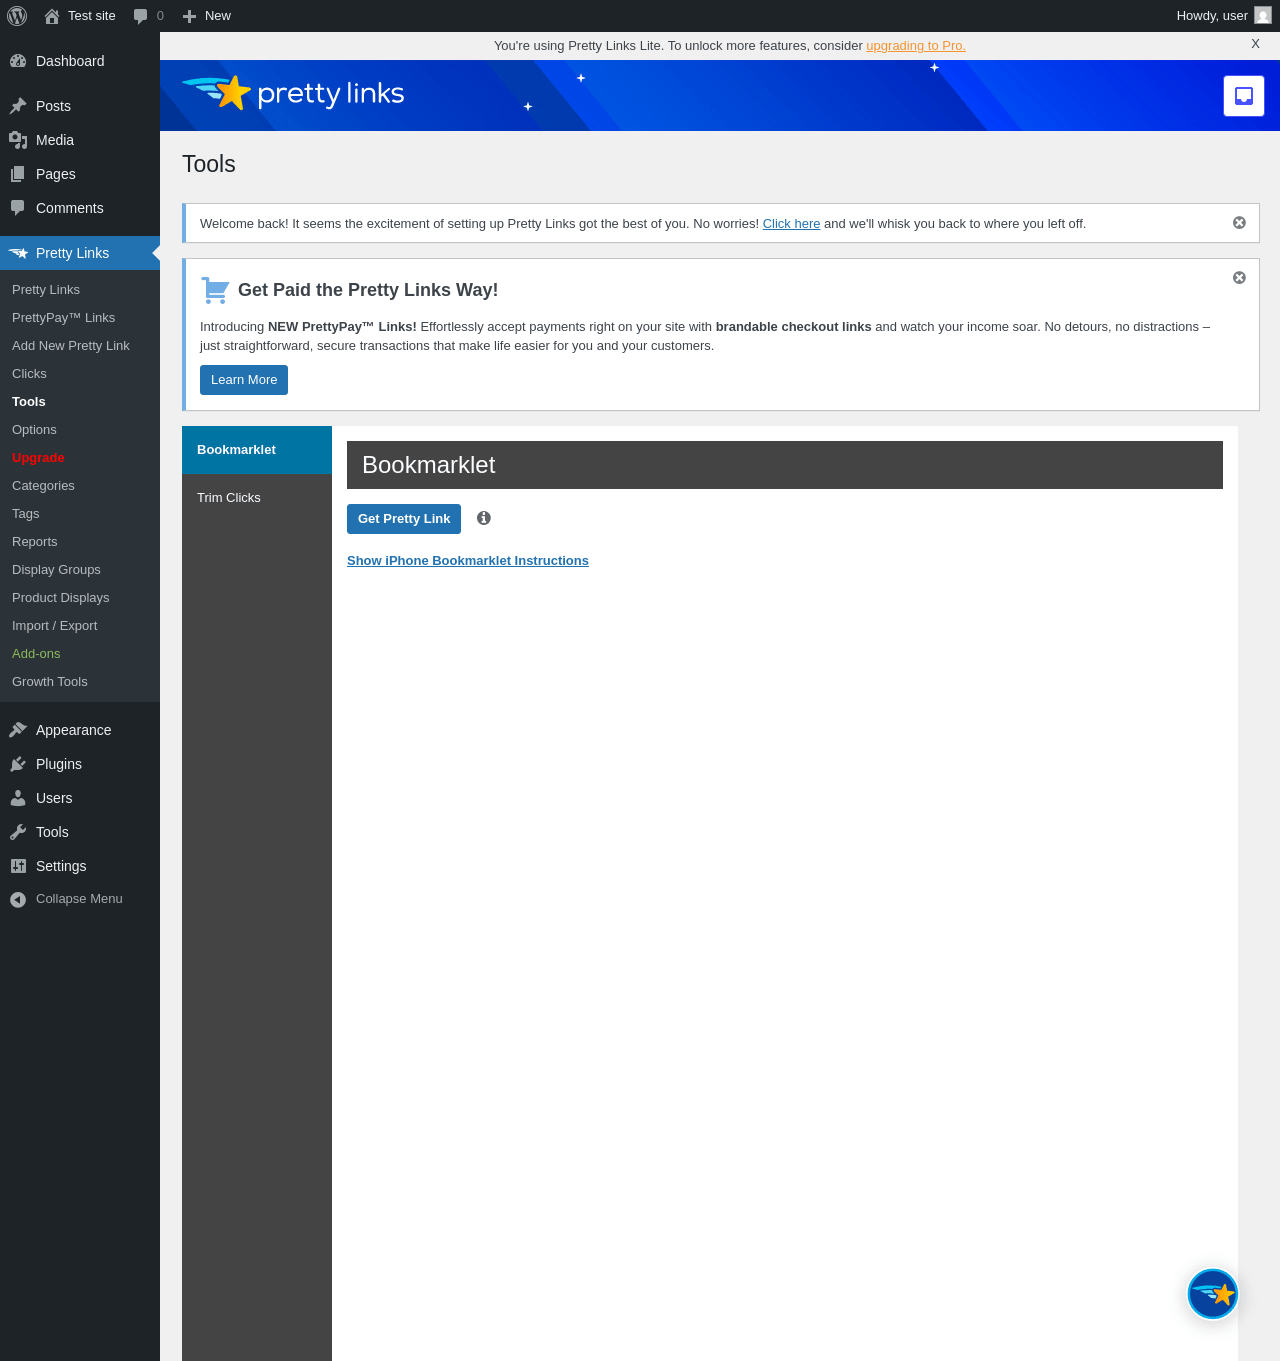Click the Get Pretty Link button
The width and height of the screenshot is (1280, 1361).
(404, 519)
